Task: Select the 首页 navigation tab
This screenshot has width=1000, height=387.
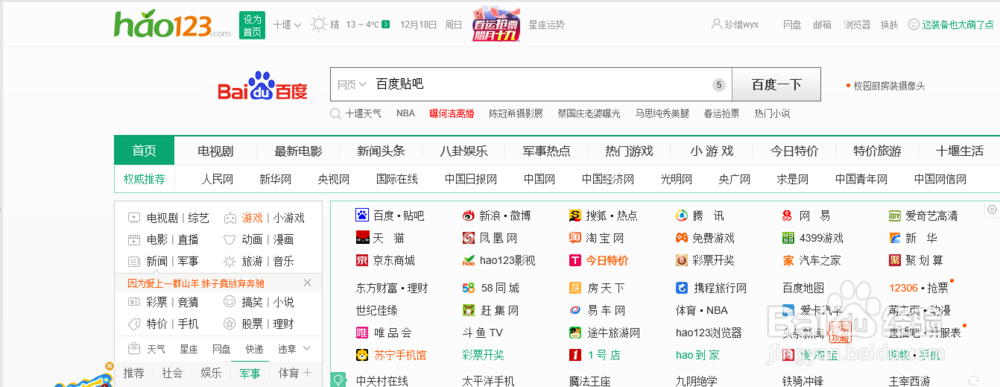Action: coord(144,151)
